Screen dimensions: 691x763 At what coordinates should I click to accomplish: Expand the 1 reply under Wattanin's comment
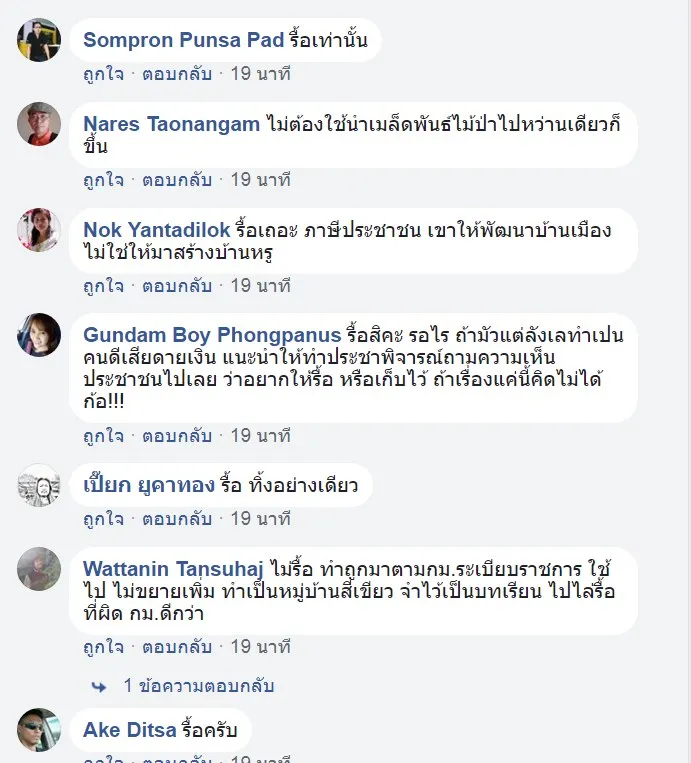click(x=198, y=686)
